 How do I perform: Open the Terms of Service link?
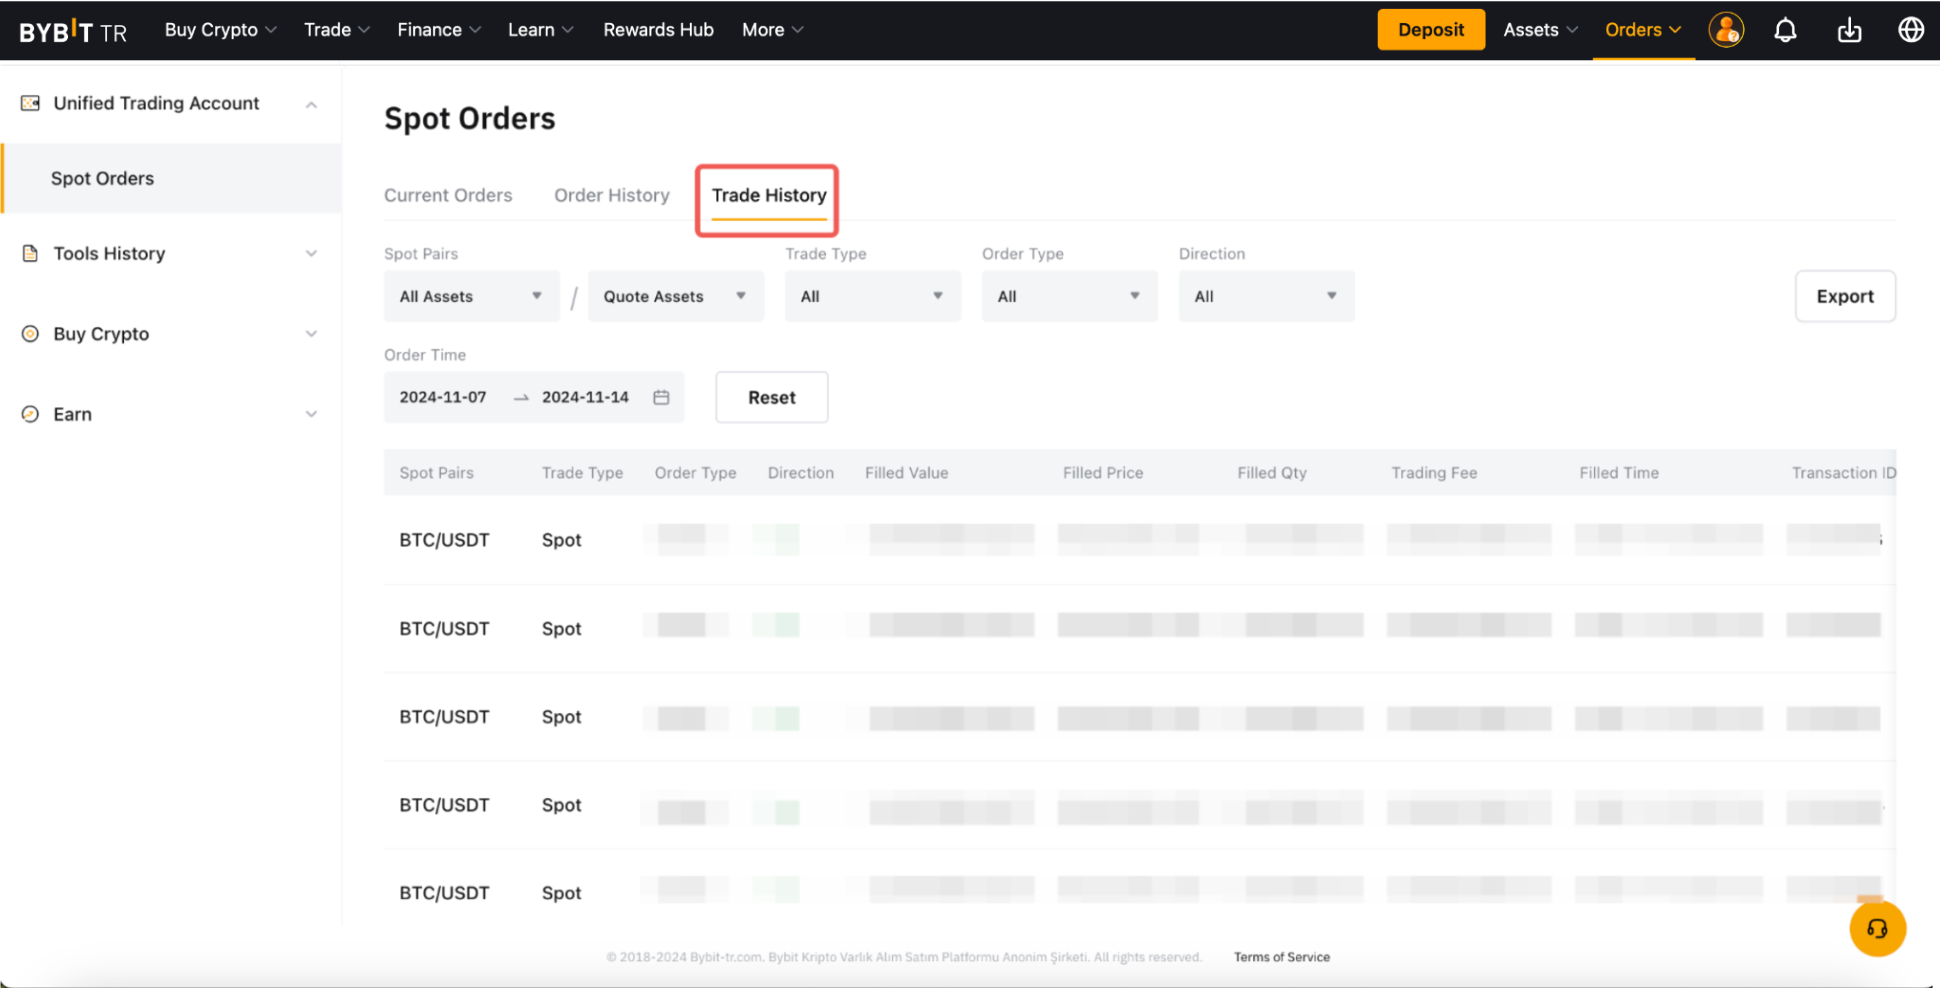click(x=1281, y=957)
